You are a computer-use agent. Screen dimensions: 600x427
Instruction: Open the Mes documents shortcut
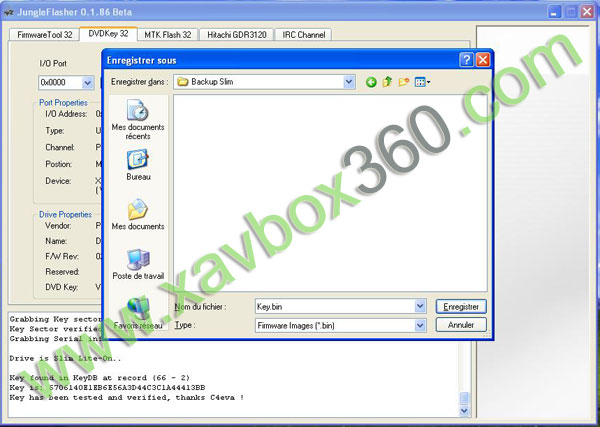[x=138, y=215]
